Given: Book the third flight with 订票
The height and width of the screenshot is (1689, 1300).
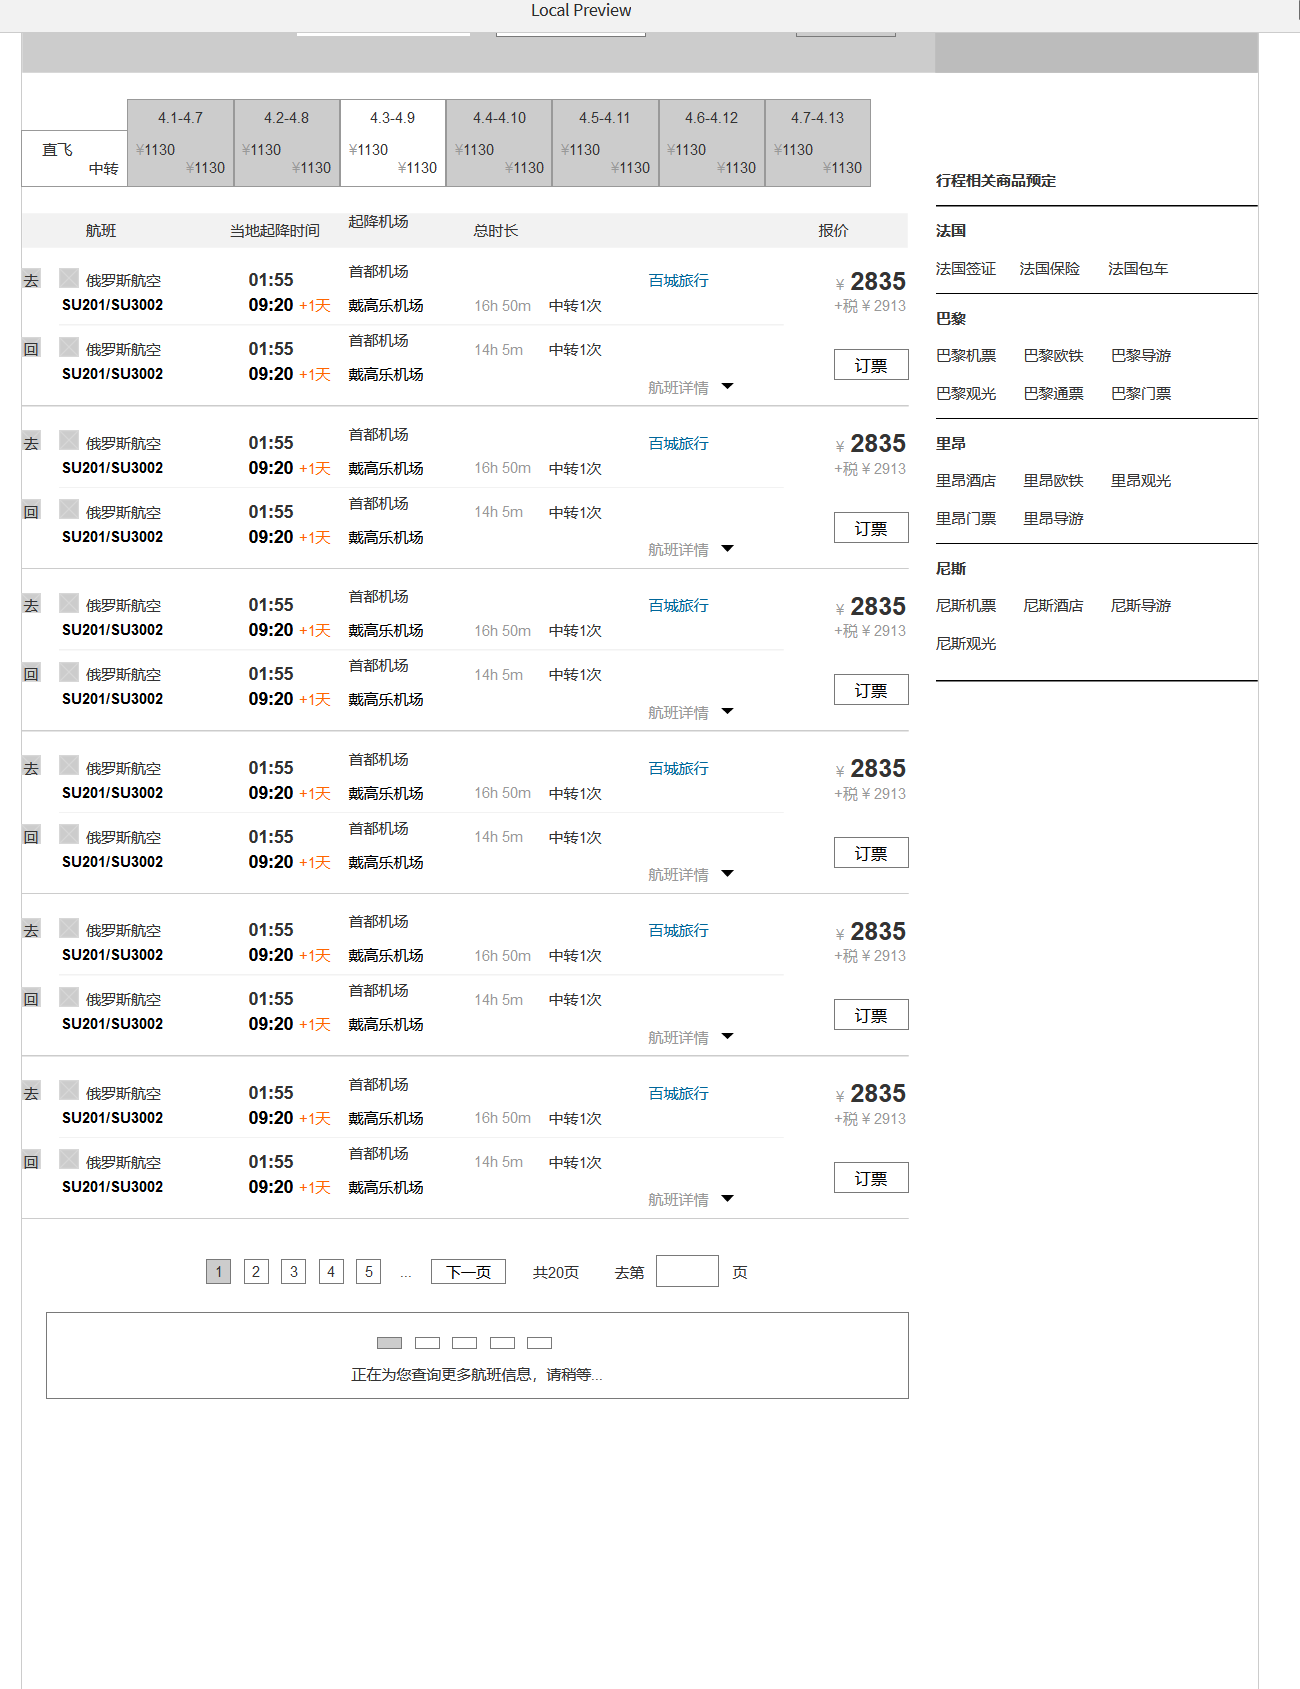Looking at the screenshot, I should 871,690.
